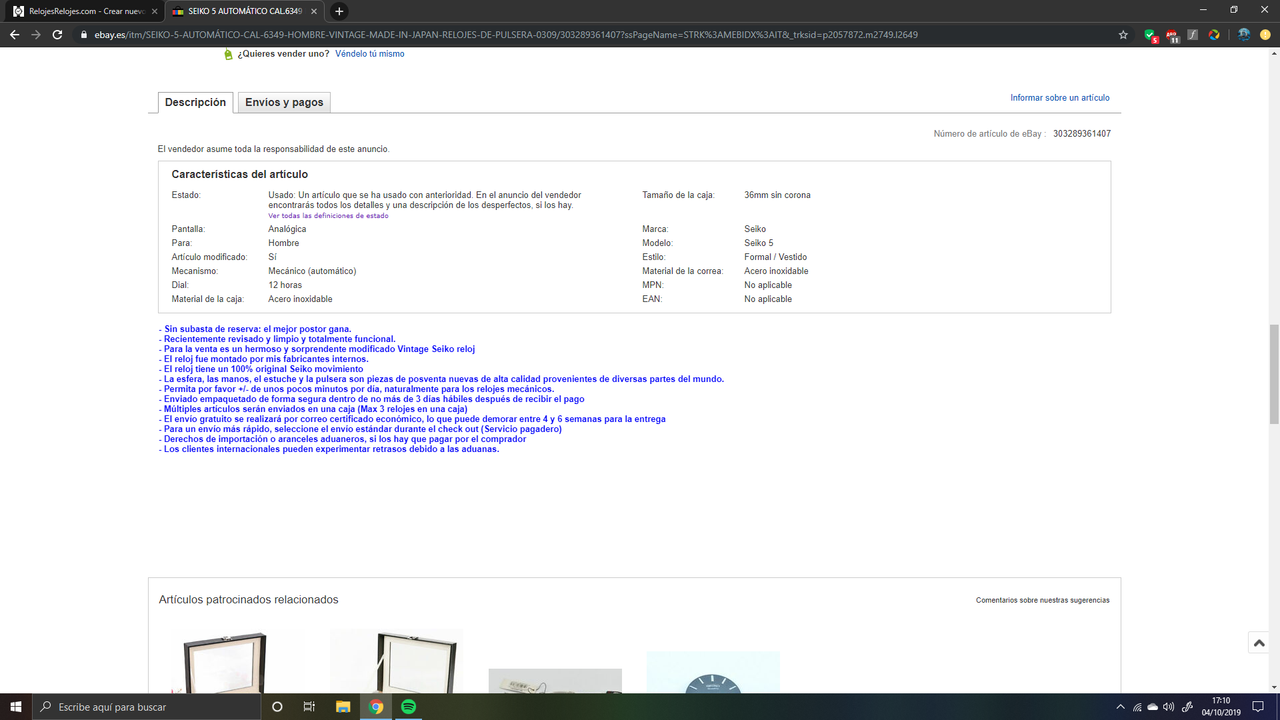Open the yellow Chrome alert menu

(x=1265, y=34)
